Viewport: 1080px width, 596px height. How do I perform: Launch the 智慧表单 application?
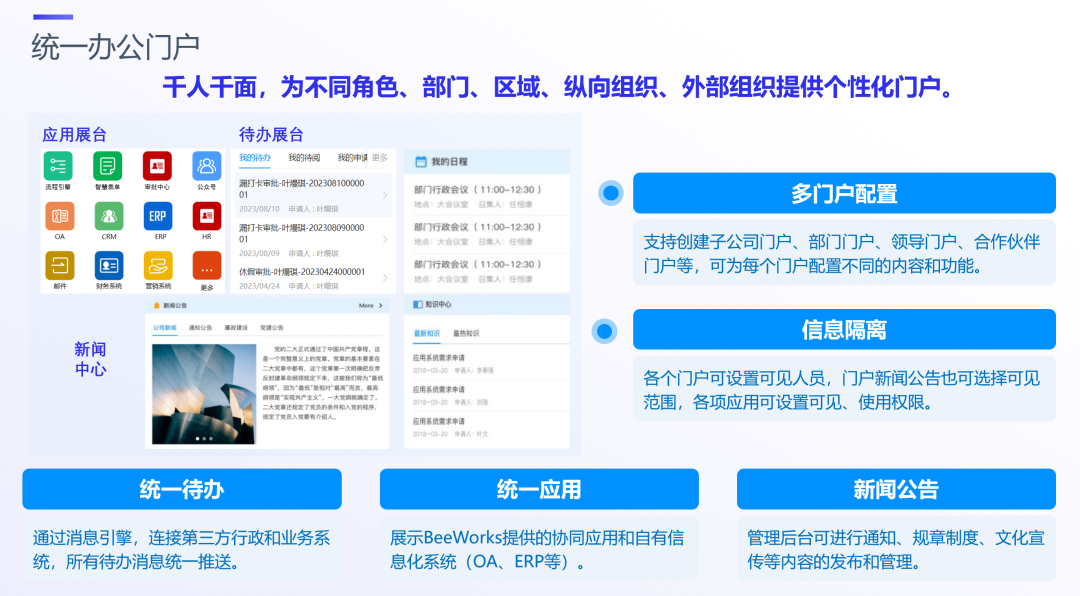[107, 166]
